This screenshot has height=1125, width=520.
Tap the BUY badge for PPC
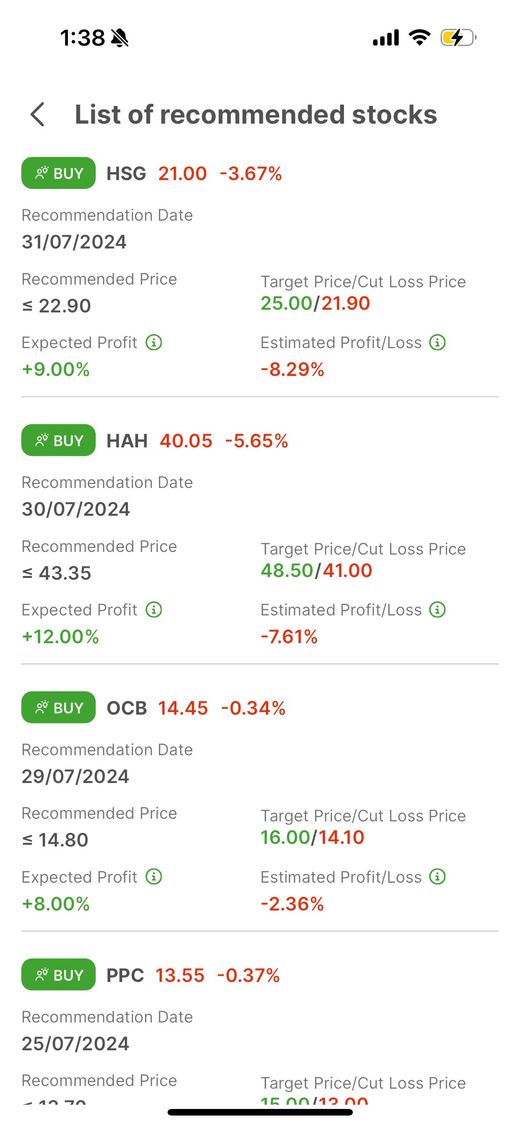(58, 975)
